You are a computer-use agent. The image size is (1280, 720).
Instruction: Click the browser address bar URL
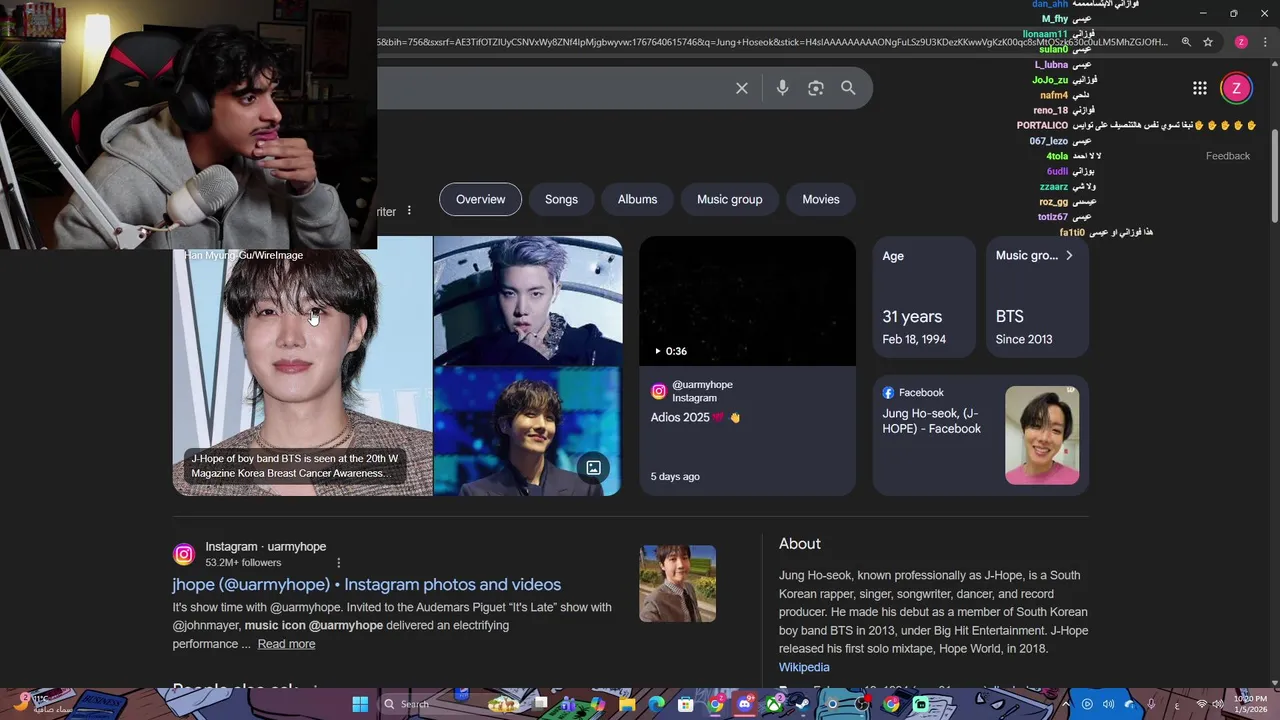[x=770, y=42]
